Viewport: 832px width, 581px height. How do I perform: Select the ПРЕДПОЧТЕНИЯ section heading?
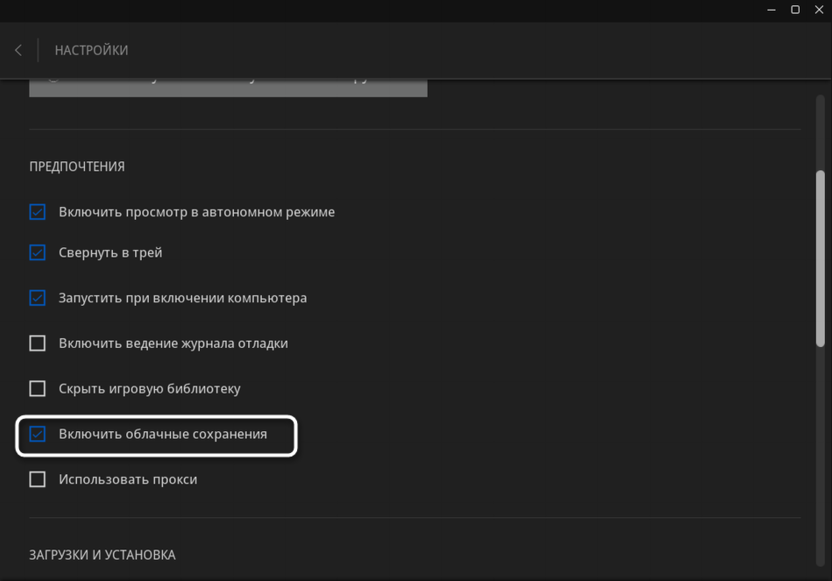tap(77, 167)
